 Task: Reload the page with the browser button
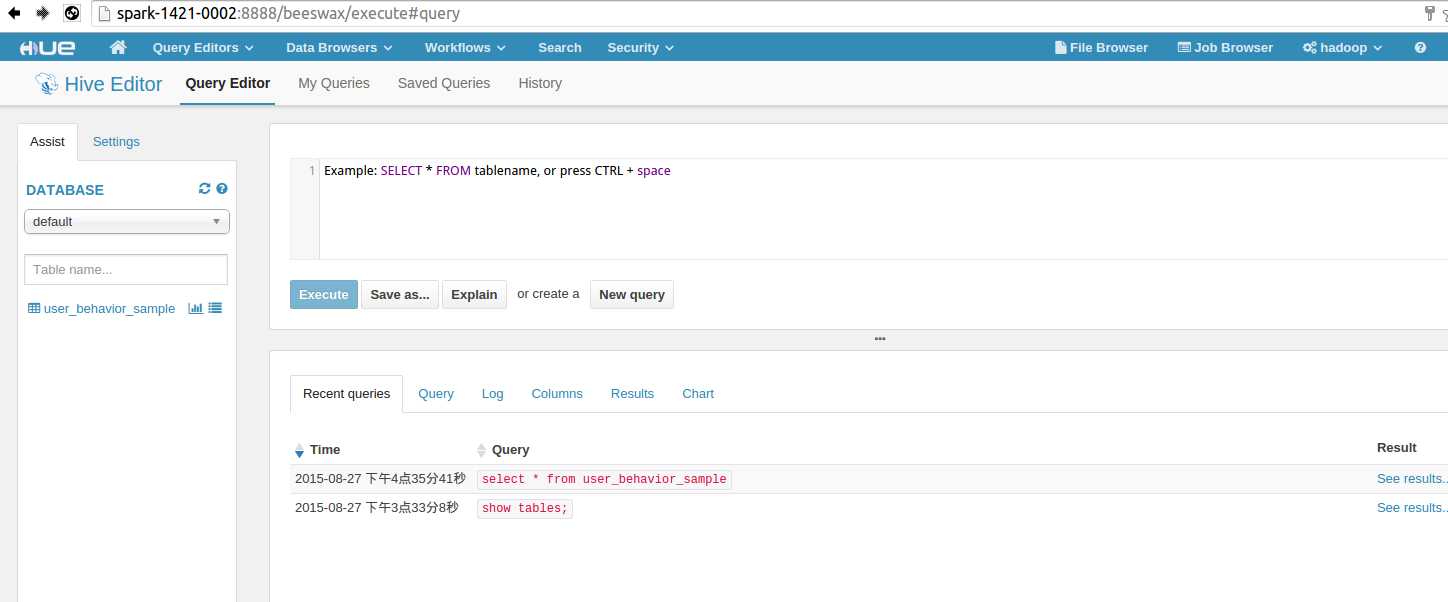(71, 14)
